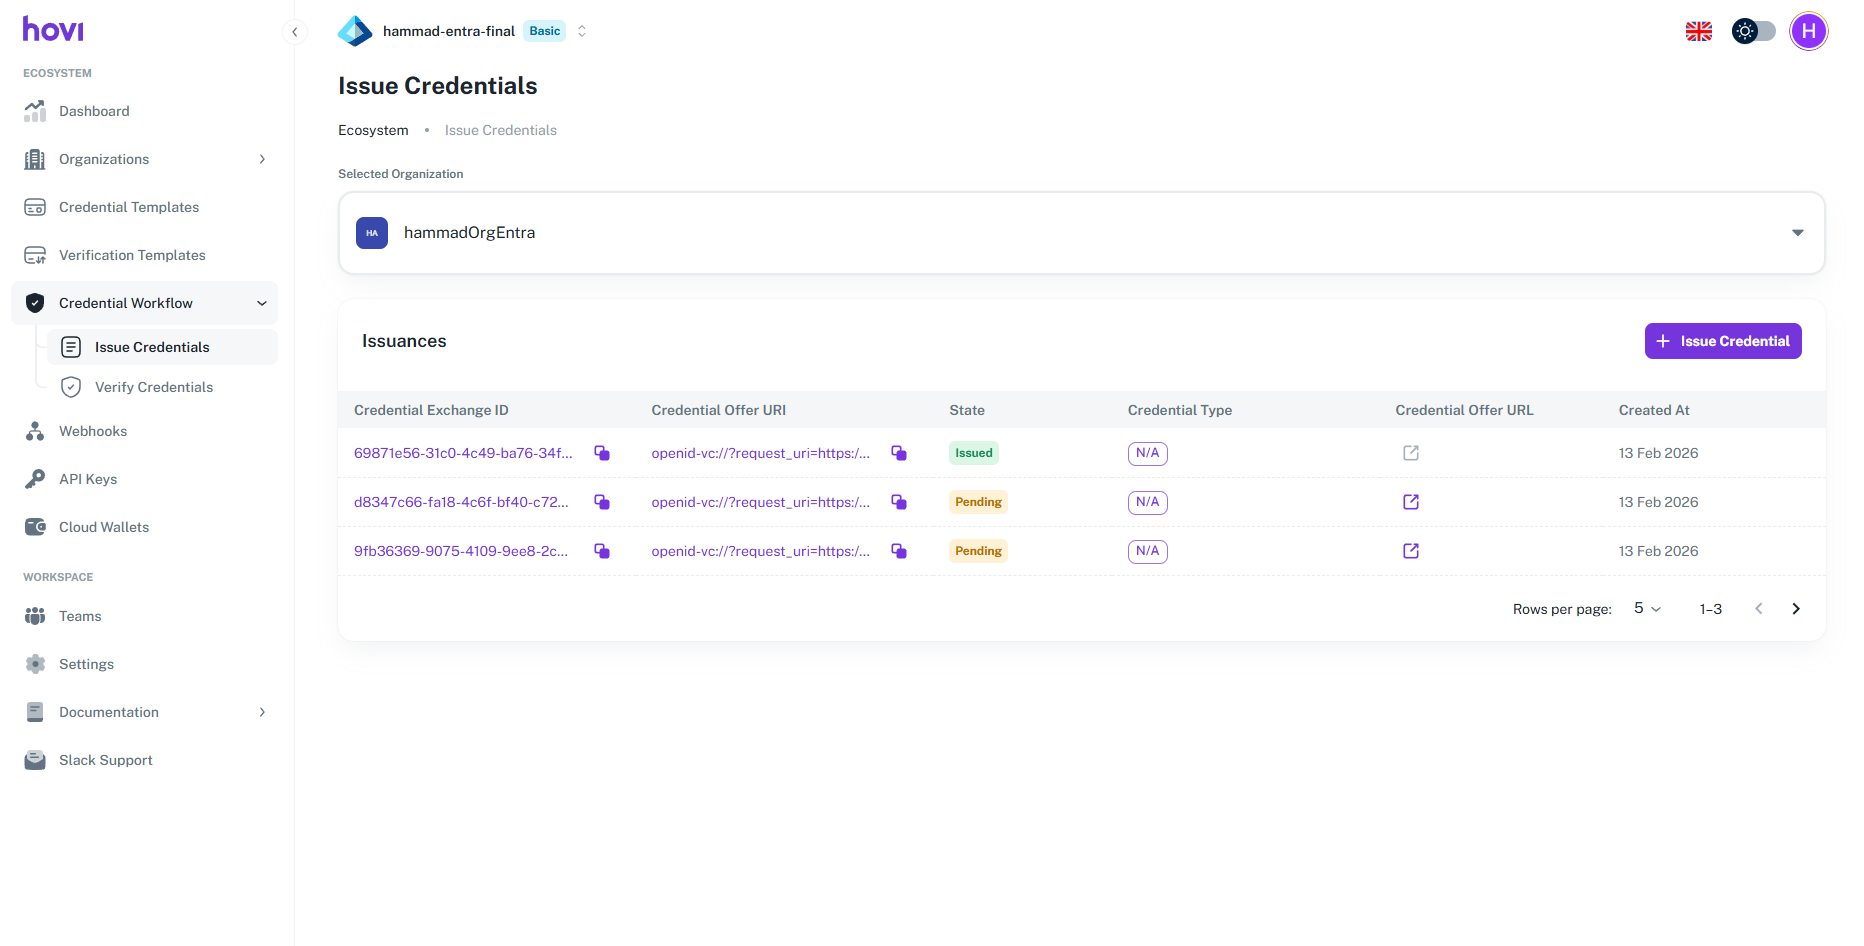Image resolution: width=1864 pixels, height=946 pixels.
Task: Collapse the Credential Workflow section
Action: point(262,303)
